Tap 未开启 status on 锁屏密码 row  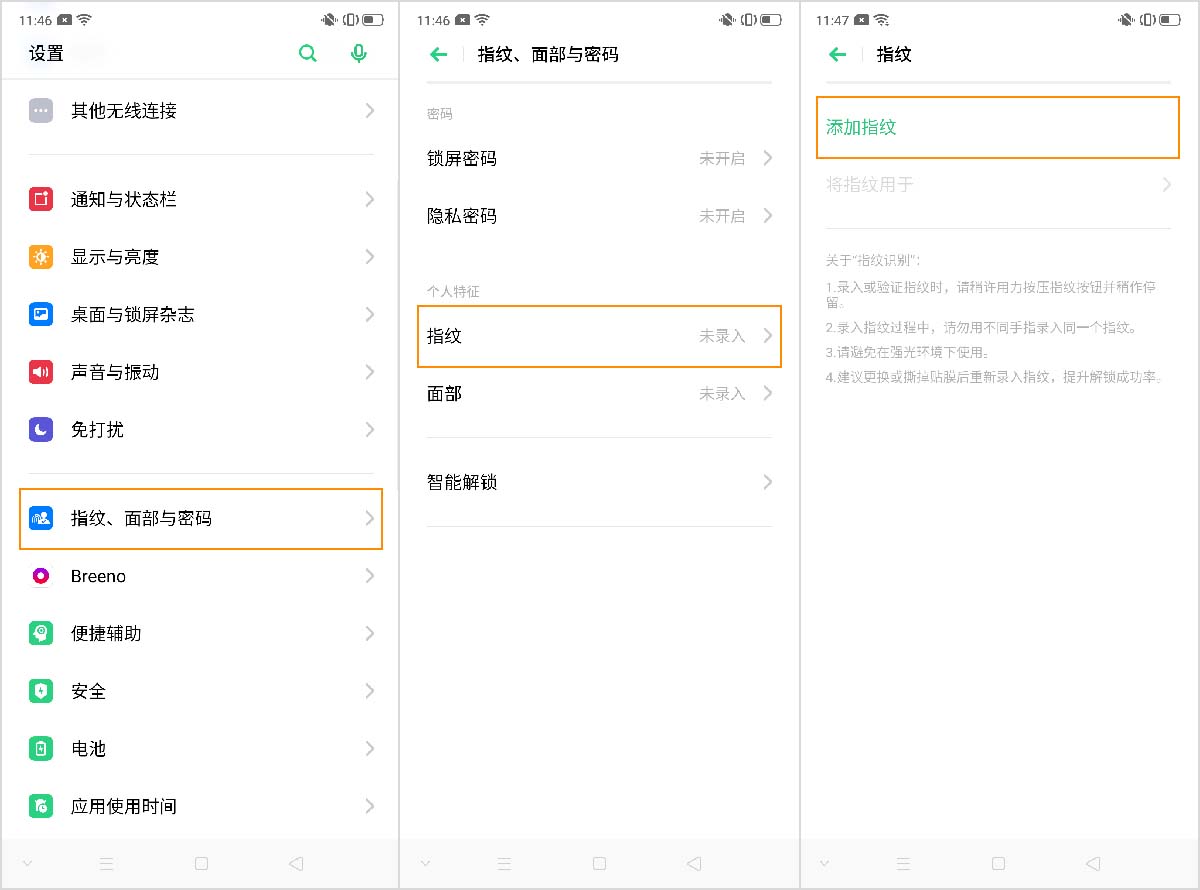click(722, 158)
